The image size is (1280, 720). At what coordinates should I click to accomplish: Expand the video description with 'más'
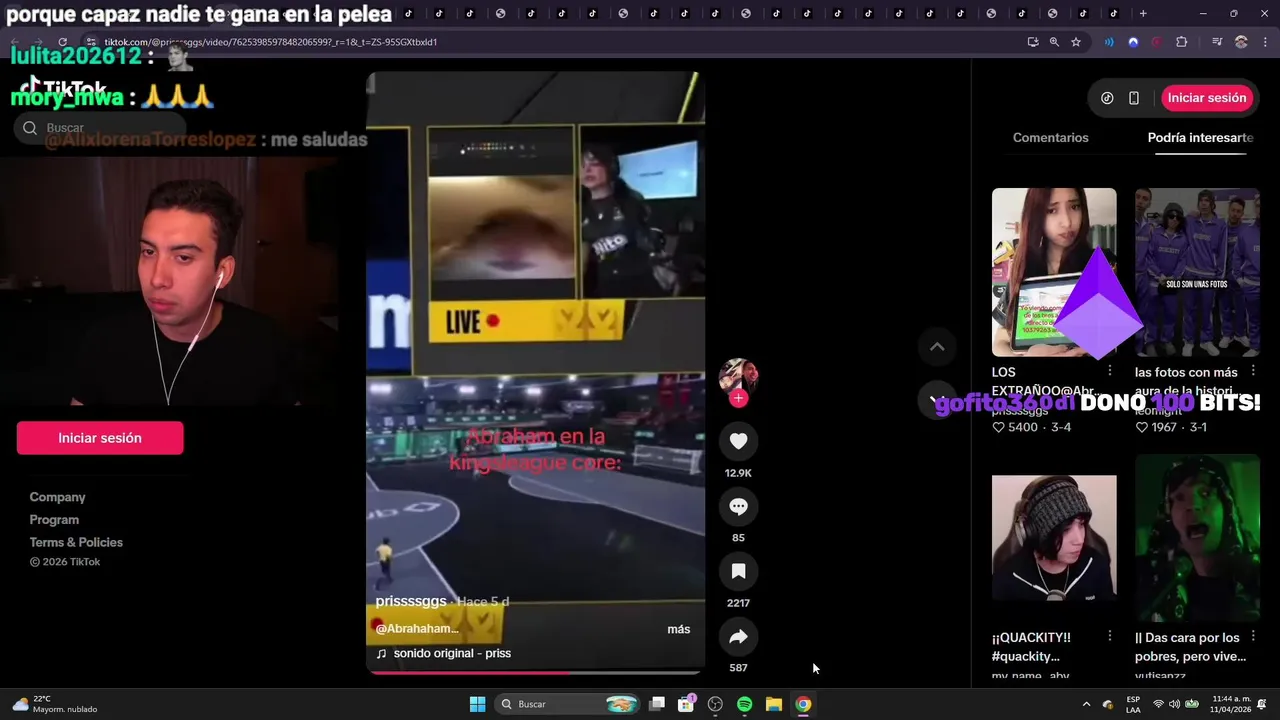point(678,629)
